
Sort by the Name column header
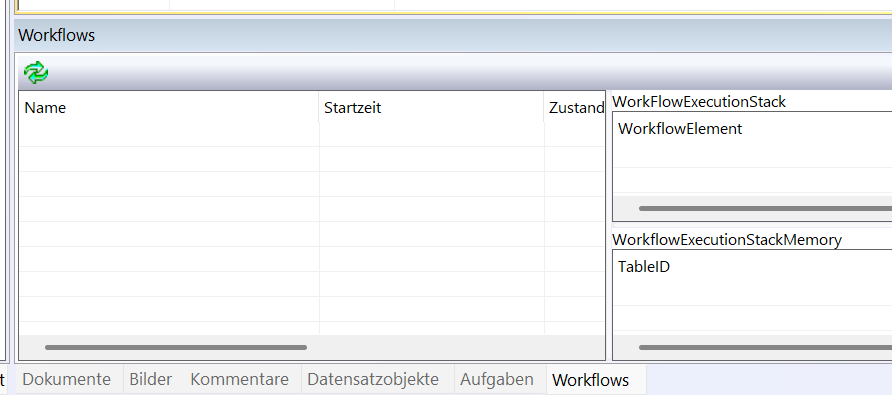coord(169,108)
